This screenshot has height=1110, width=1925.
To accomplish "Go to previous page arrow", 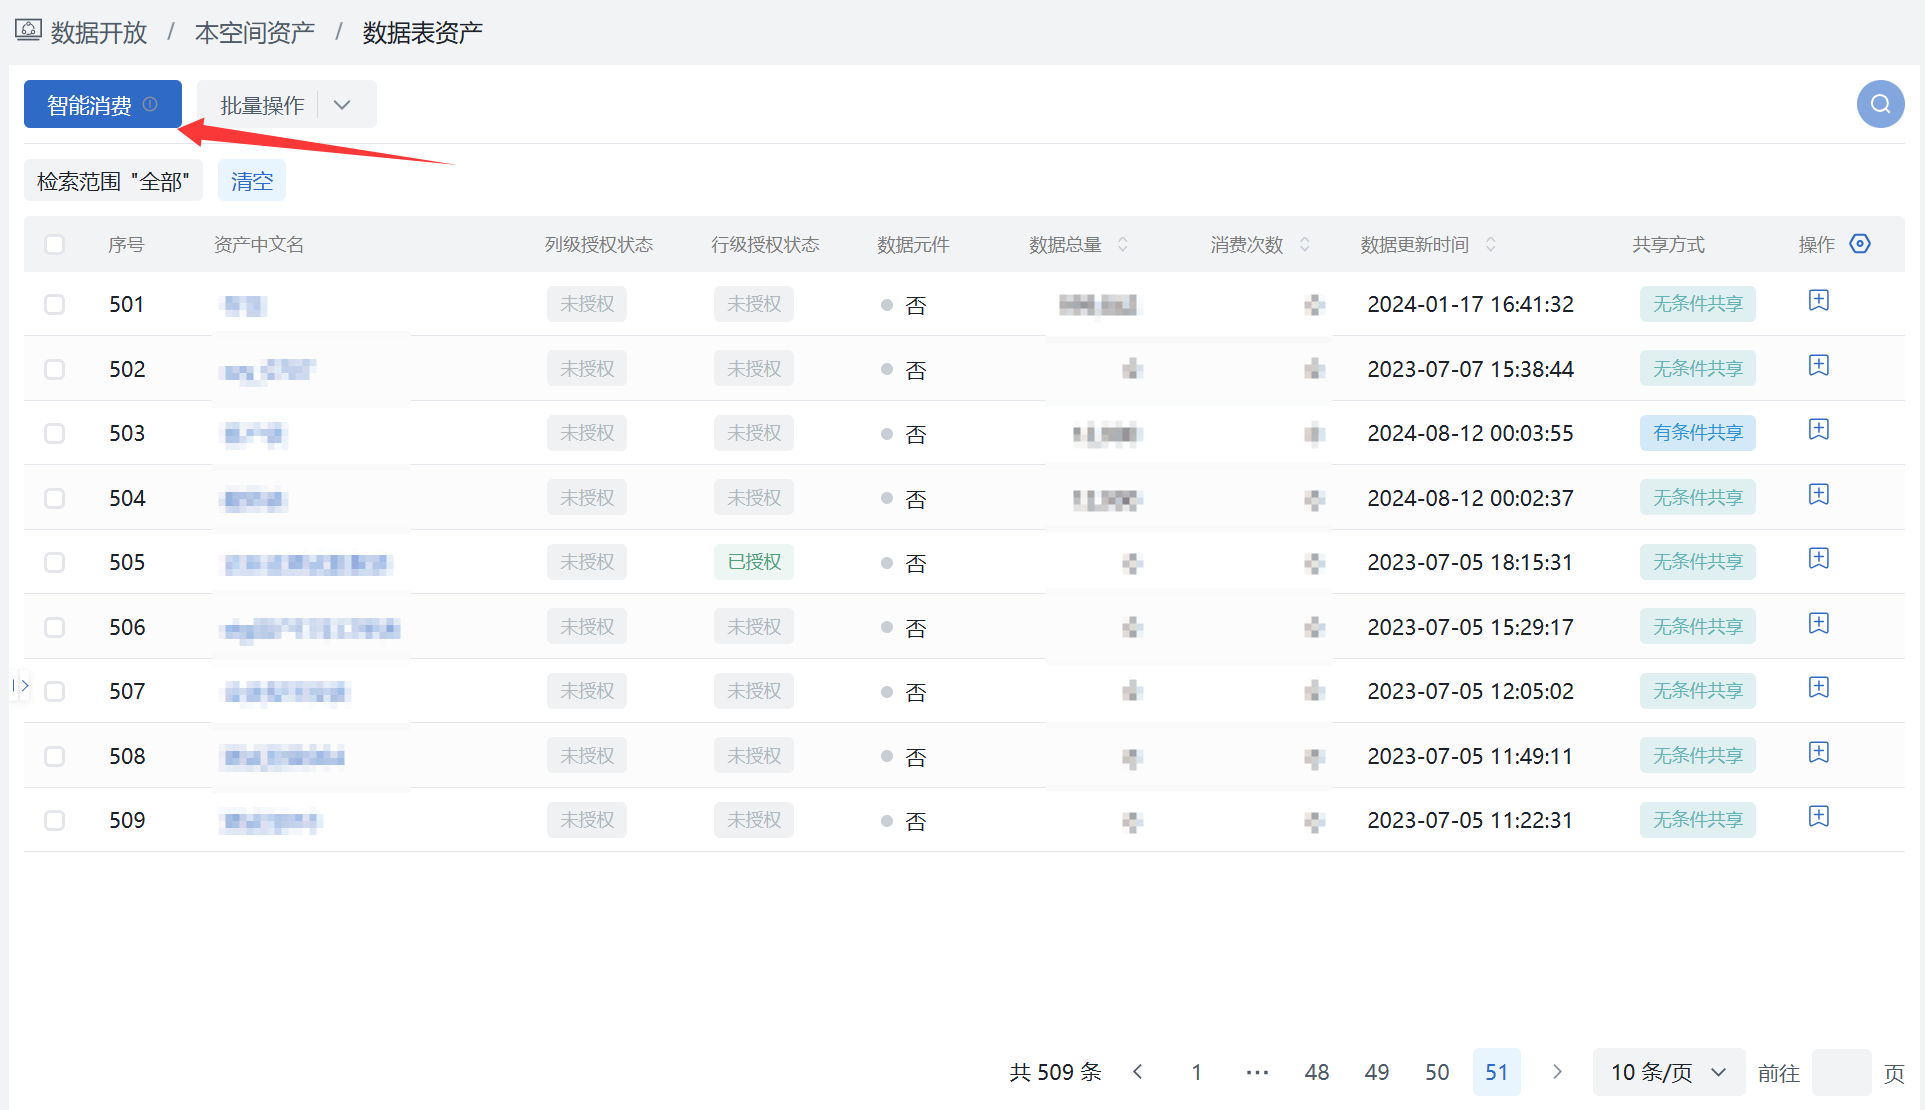I will 1137,1072.
